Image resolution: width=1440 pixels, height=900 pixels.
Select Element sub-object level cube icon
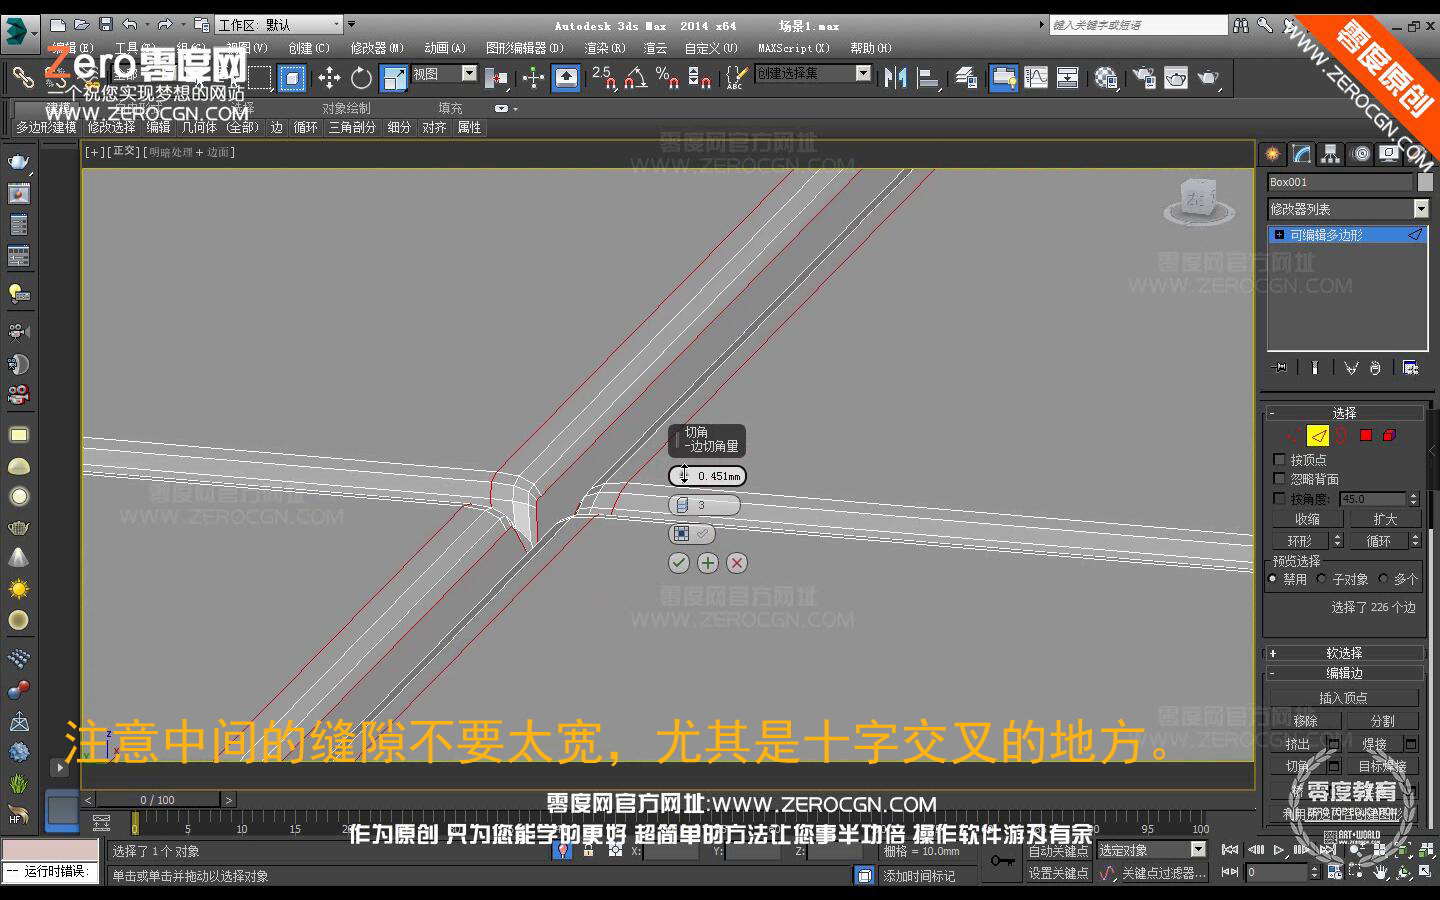pos(1389,436)
